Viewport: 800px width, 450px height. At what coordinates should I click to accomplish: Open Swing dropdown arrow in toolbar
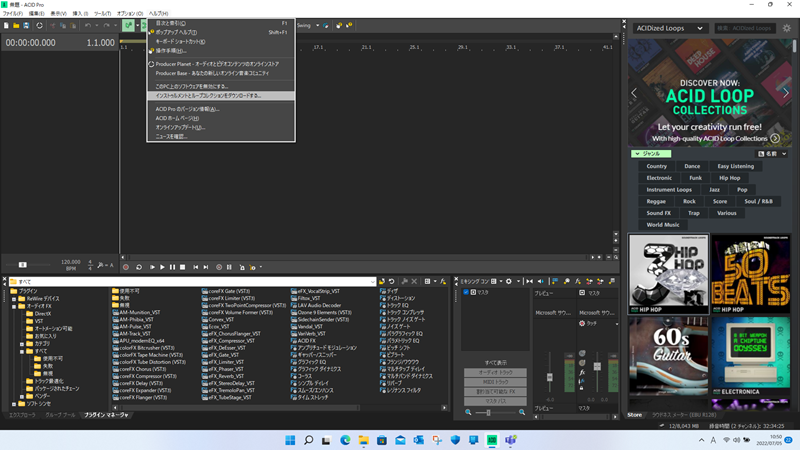(x=317, y=26)
